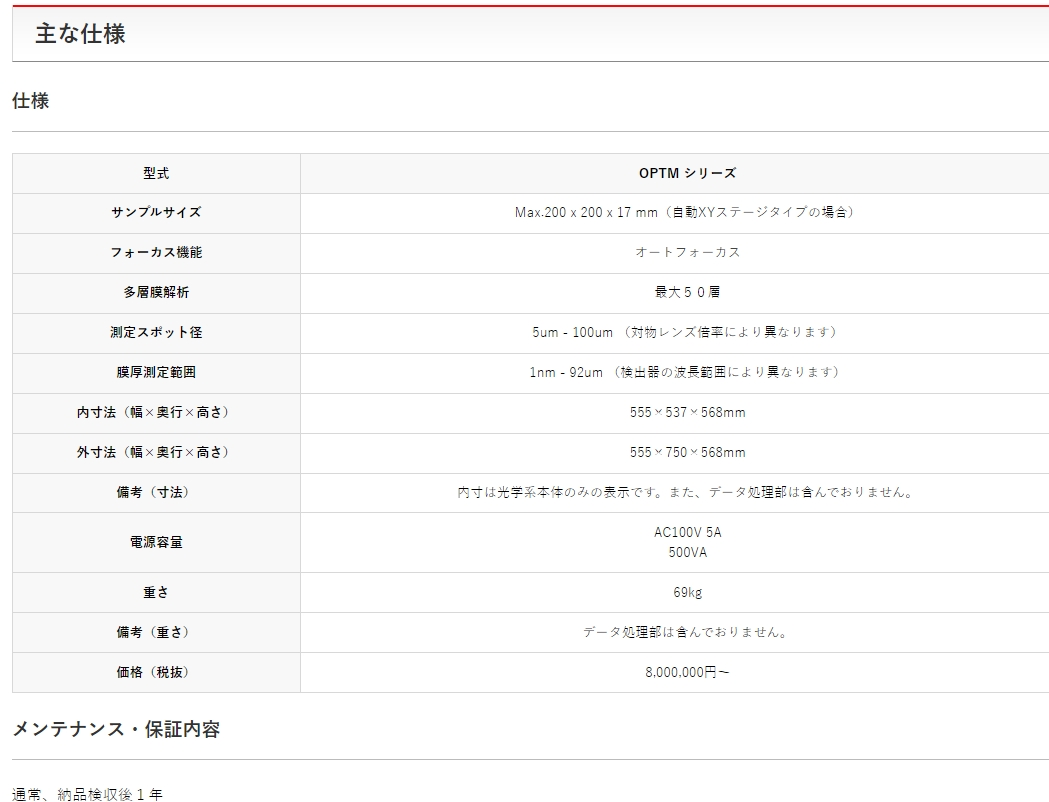The width and height of the screenshot is (1049, 802).
Task: Select the 測定スポット径 row label
Action: coord(156,332)
